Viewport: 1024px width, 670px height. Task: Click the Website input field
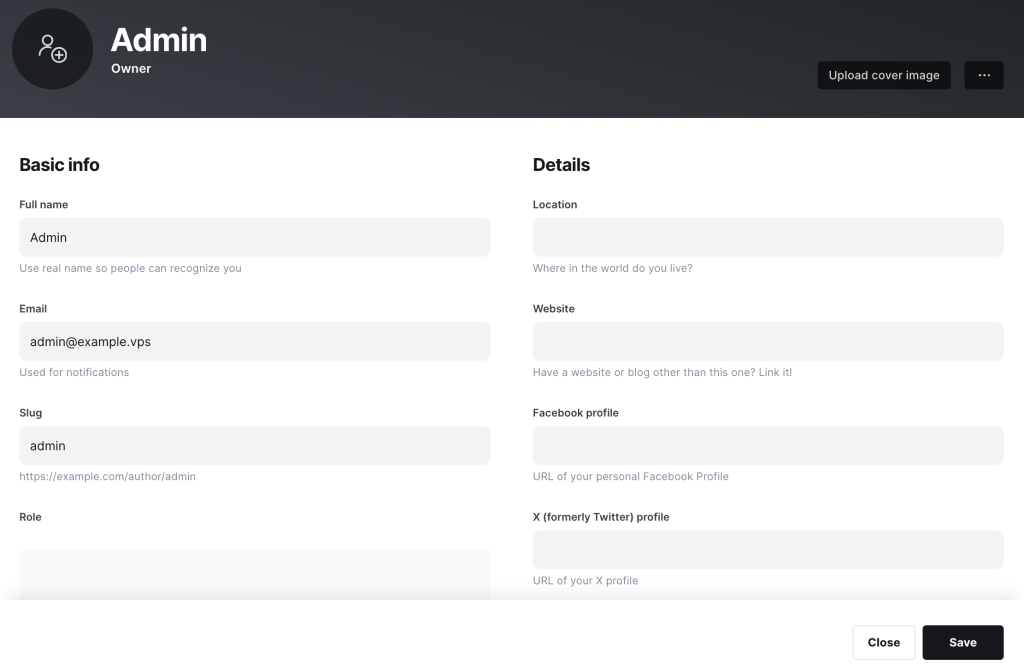point(767,341)
